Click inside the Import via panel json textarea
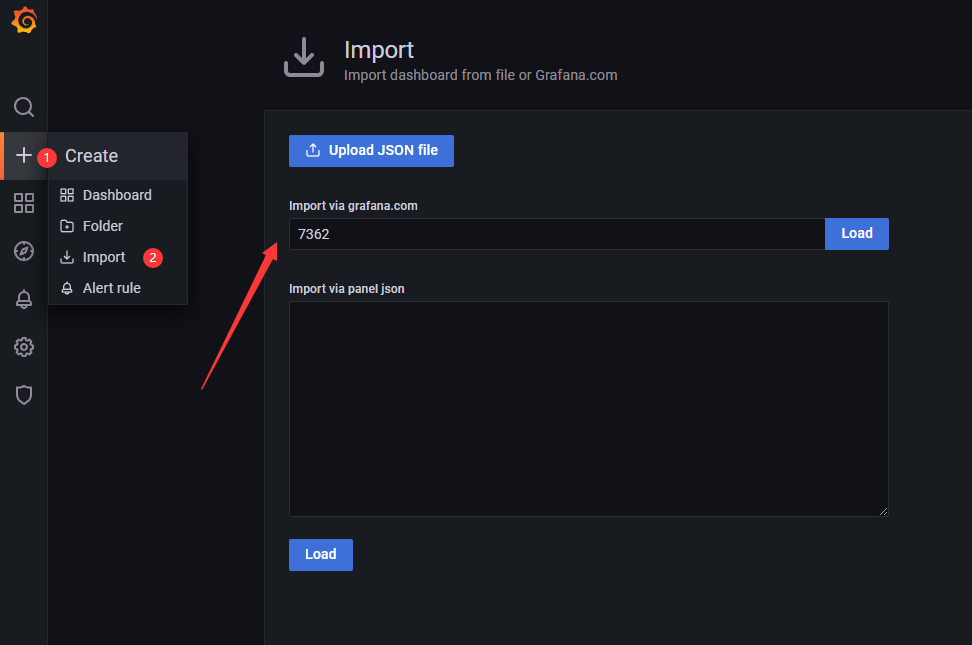 pos(588,408)
